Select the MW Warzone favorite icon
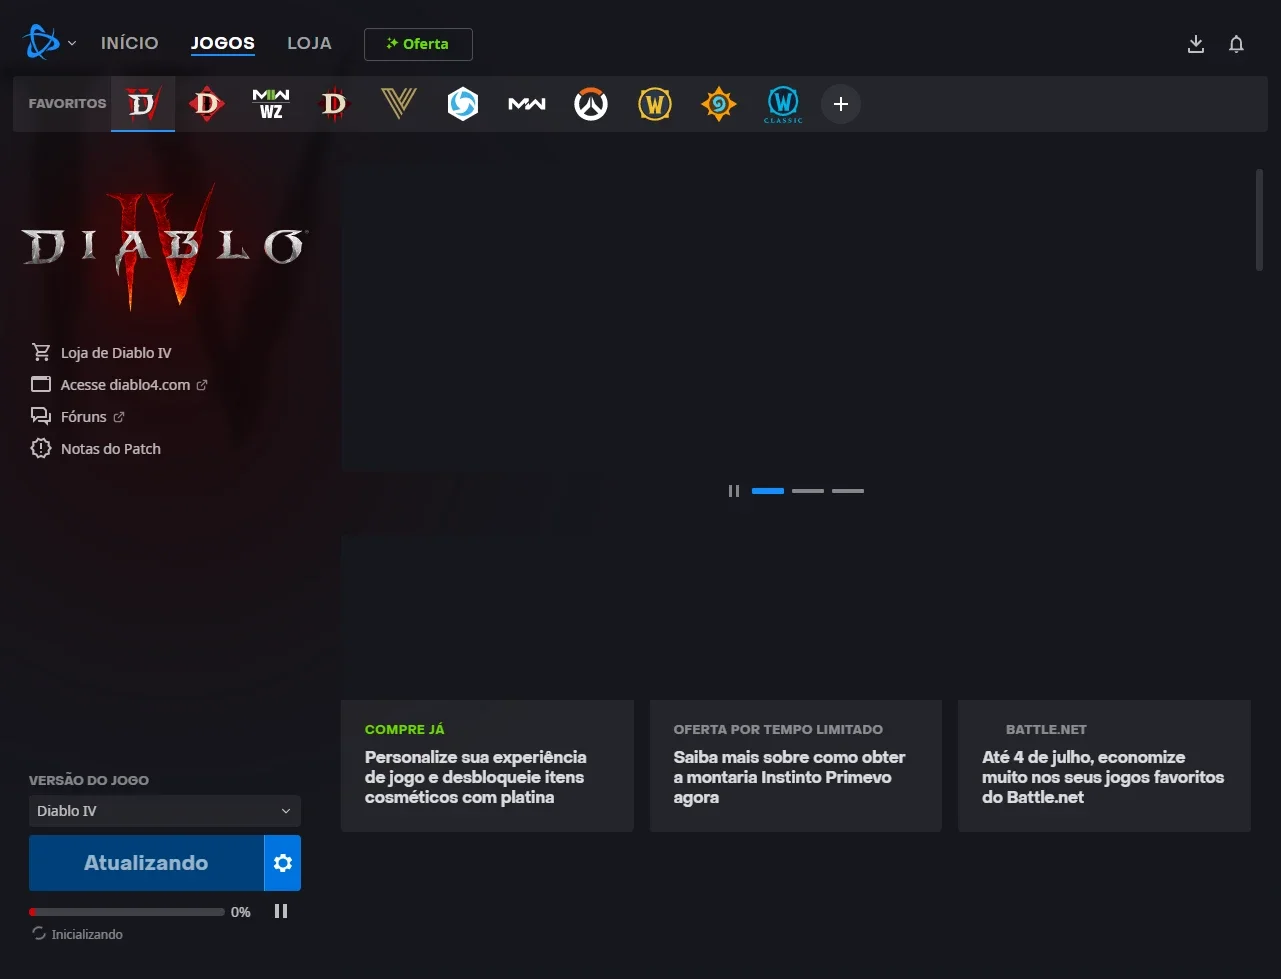 click(x=271, y=103)
